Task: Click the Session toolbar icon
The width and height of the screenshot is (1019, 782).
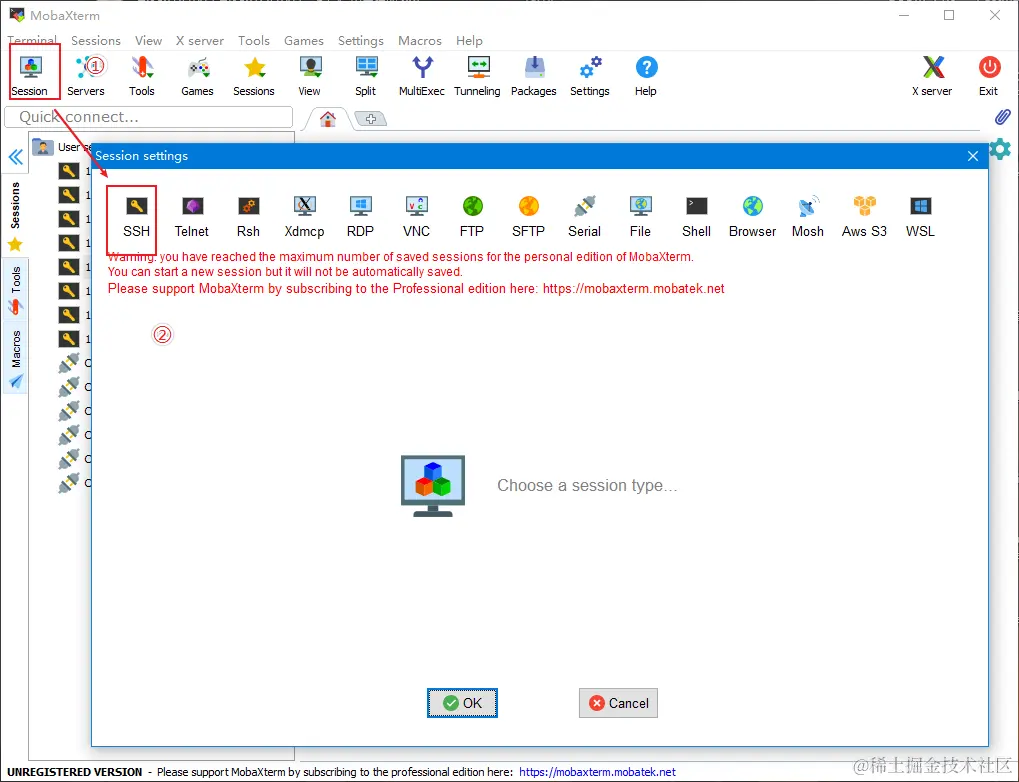Action: pyautogui.click(x=30, y=76)
